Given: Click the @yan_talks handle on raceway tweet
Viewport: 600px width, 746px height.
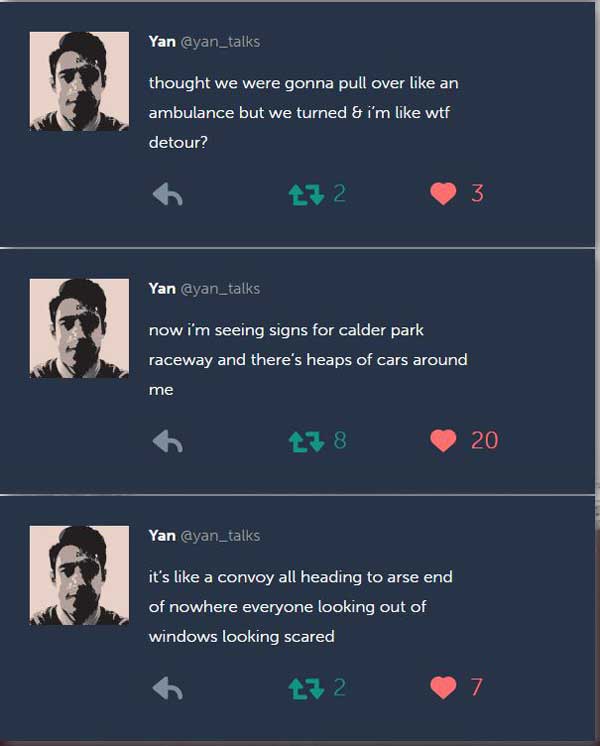Looking at the screenshot, I should [220, 289].
